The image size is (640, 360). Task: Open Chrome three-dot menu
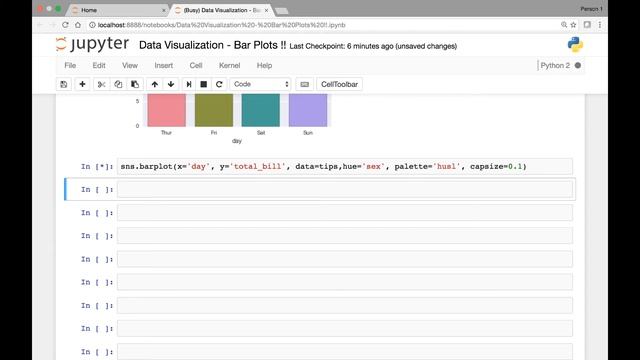click(600, 25)
